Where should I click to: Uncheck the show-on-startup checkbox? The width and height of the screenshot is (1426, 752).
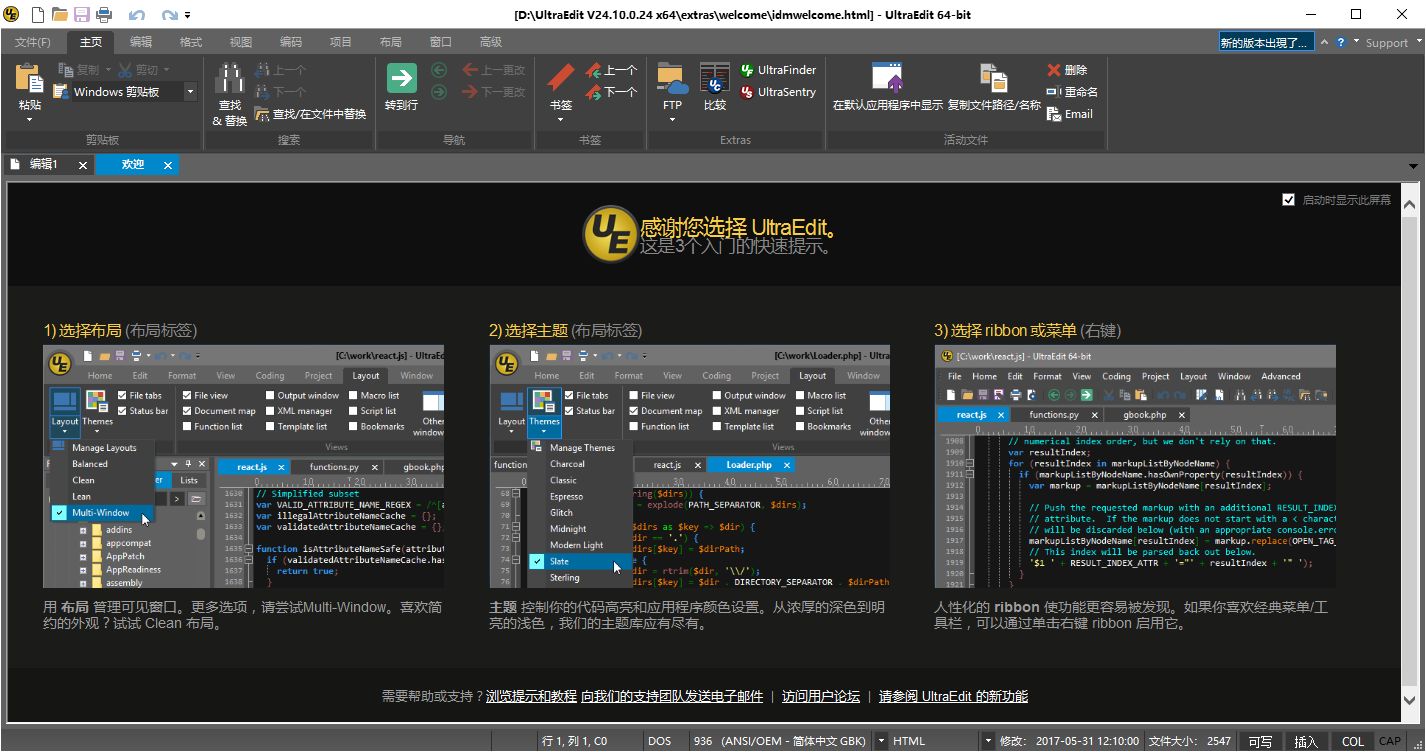coord(1288,200)
